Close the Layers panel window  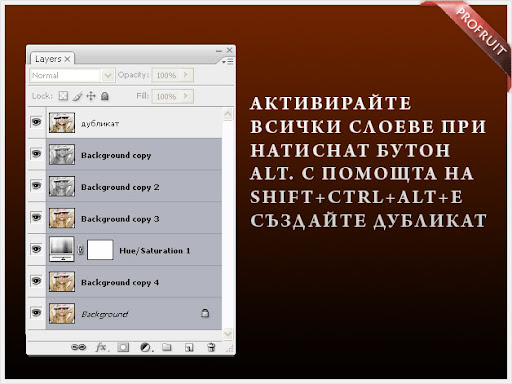[x=229, y=50]
